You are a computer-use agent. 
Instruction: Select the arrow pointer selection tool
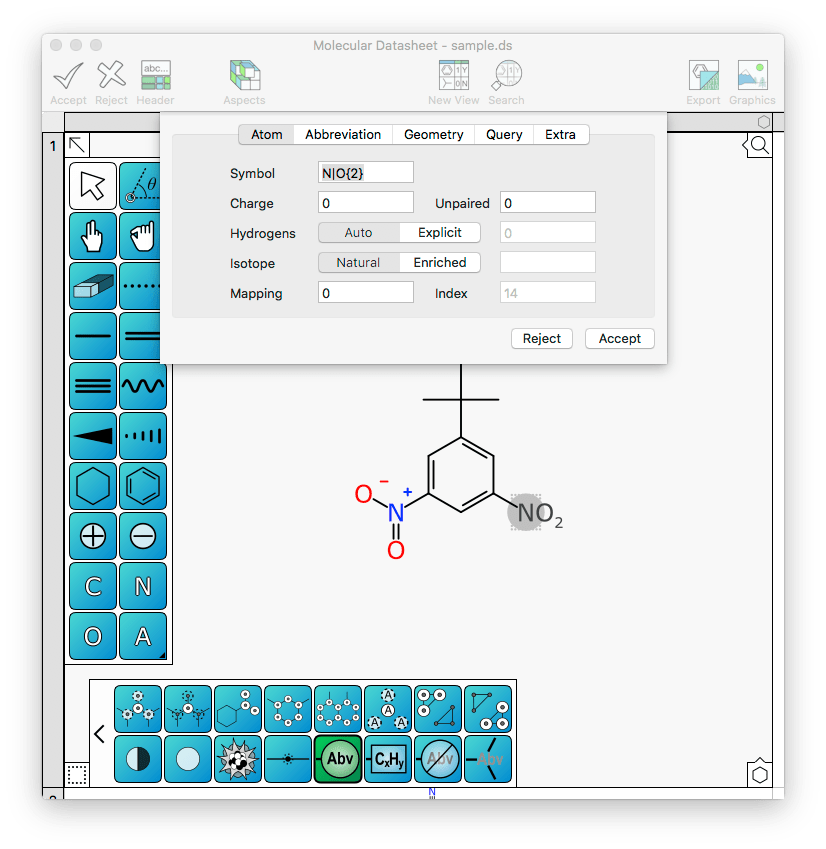point(93,186)
